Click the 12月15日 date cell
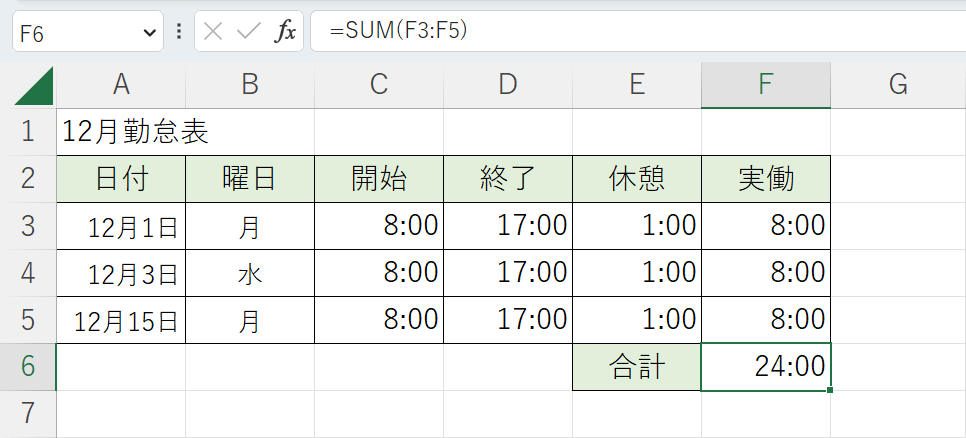 (121, 320)
